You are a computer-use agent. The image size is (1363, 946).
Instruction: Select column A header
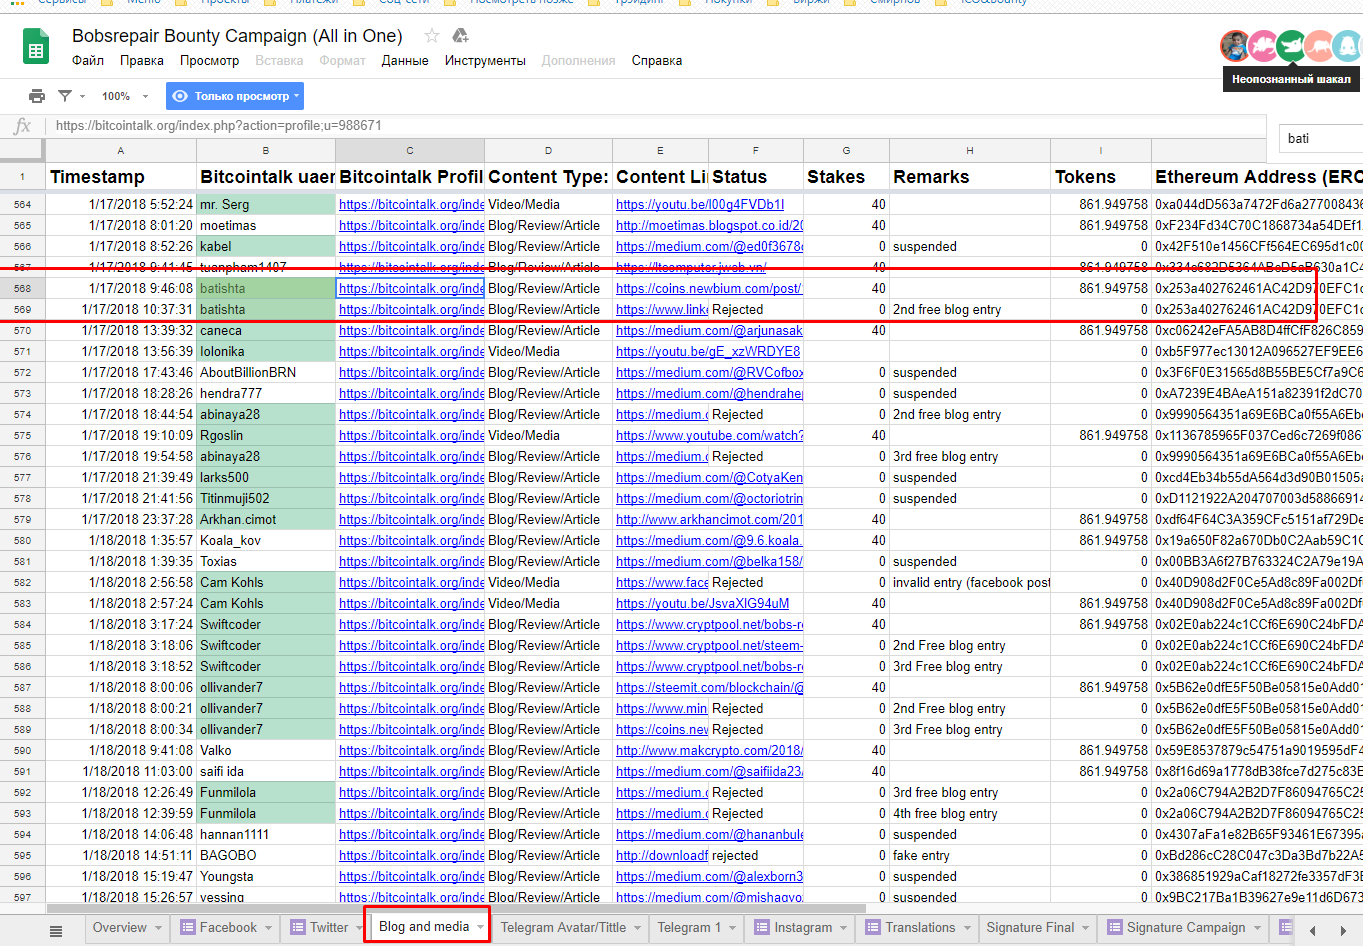[x=121, y=150]
